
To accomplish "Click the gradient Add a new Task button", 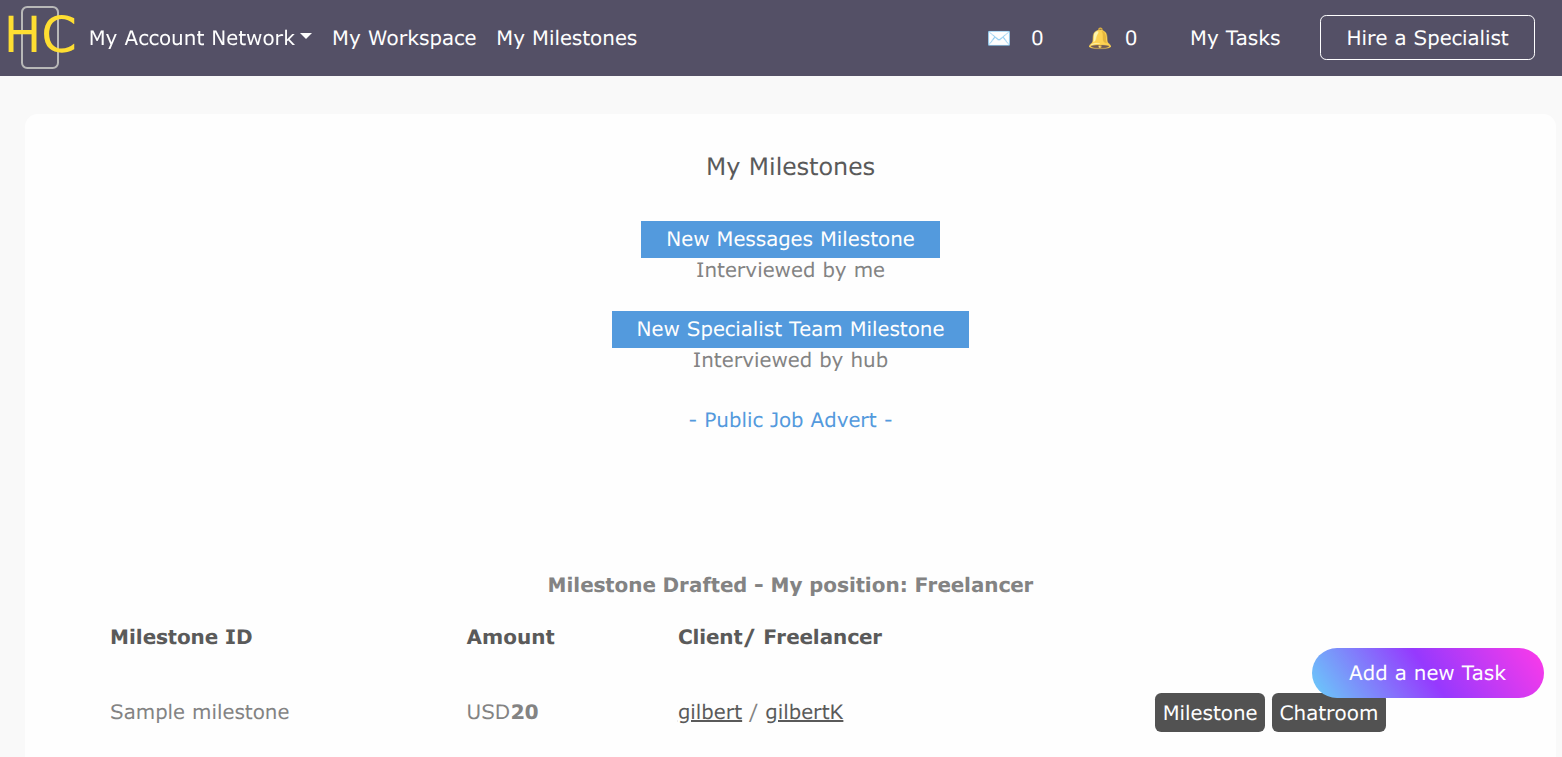I will click(1427, 672).
